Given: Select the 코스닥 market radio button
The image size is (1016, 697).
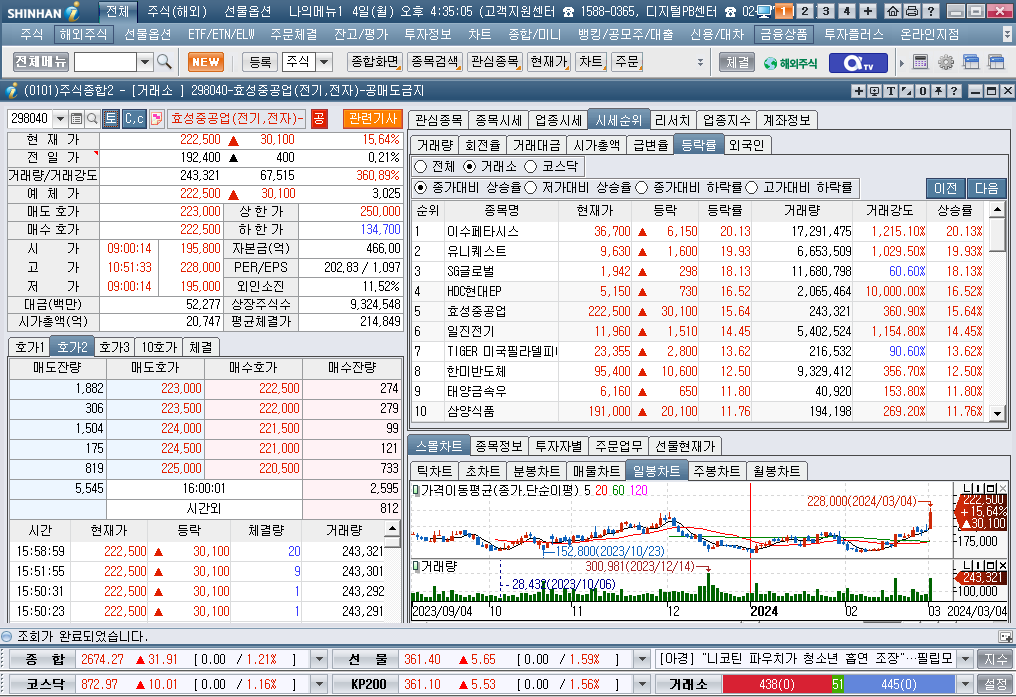Looking at the screenshot, I should click(531, 166).
